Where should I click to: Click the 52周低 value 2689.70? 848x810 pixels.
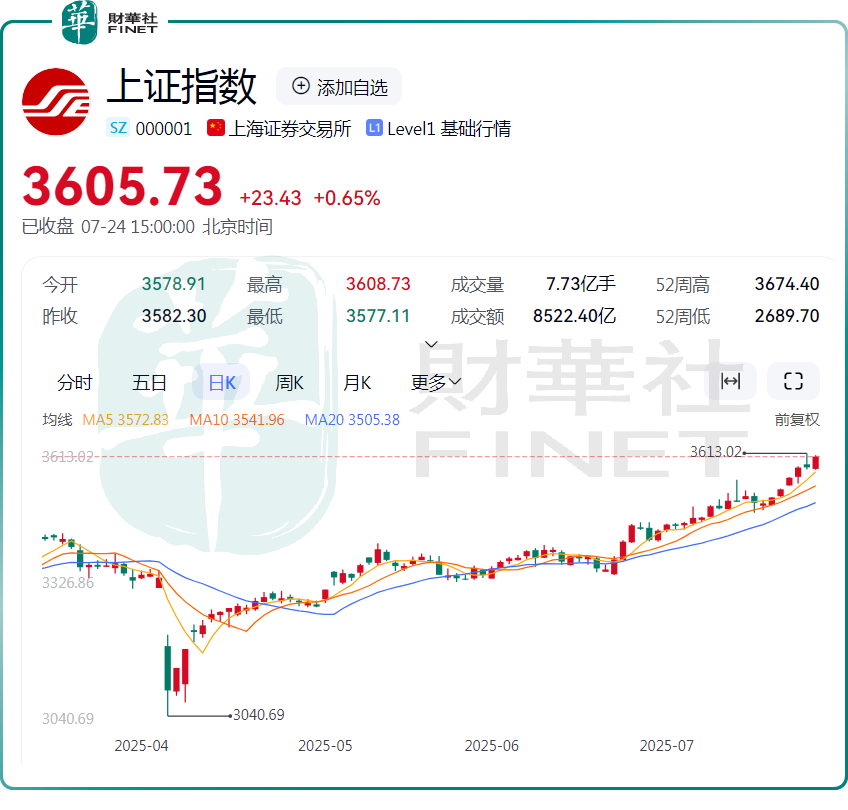pyautogui.click(x=787, y=316)
